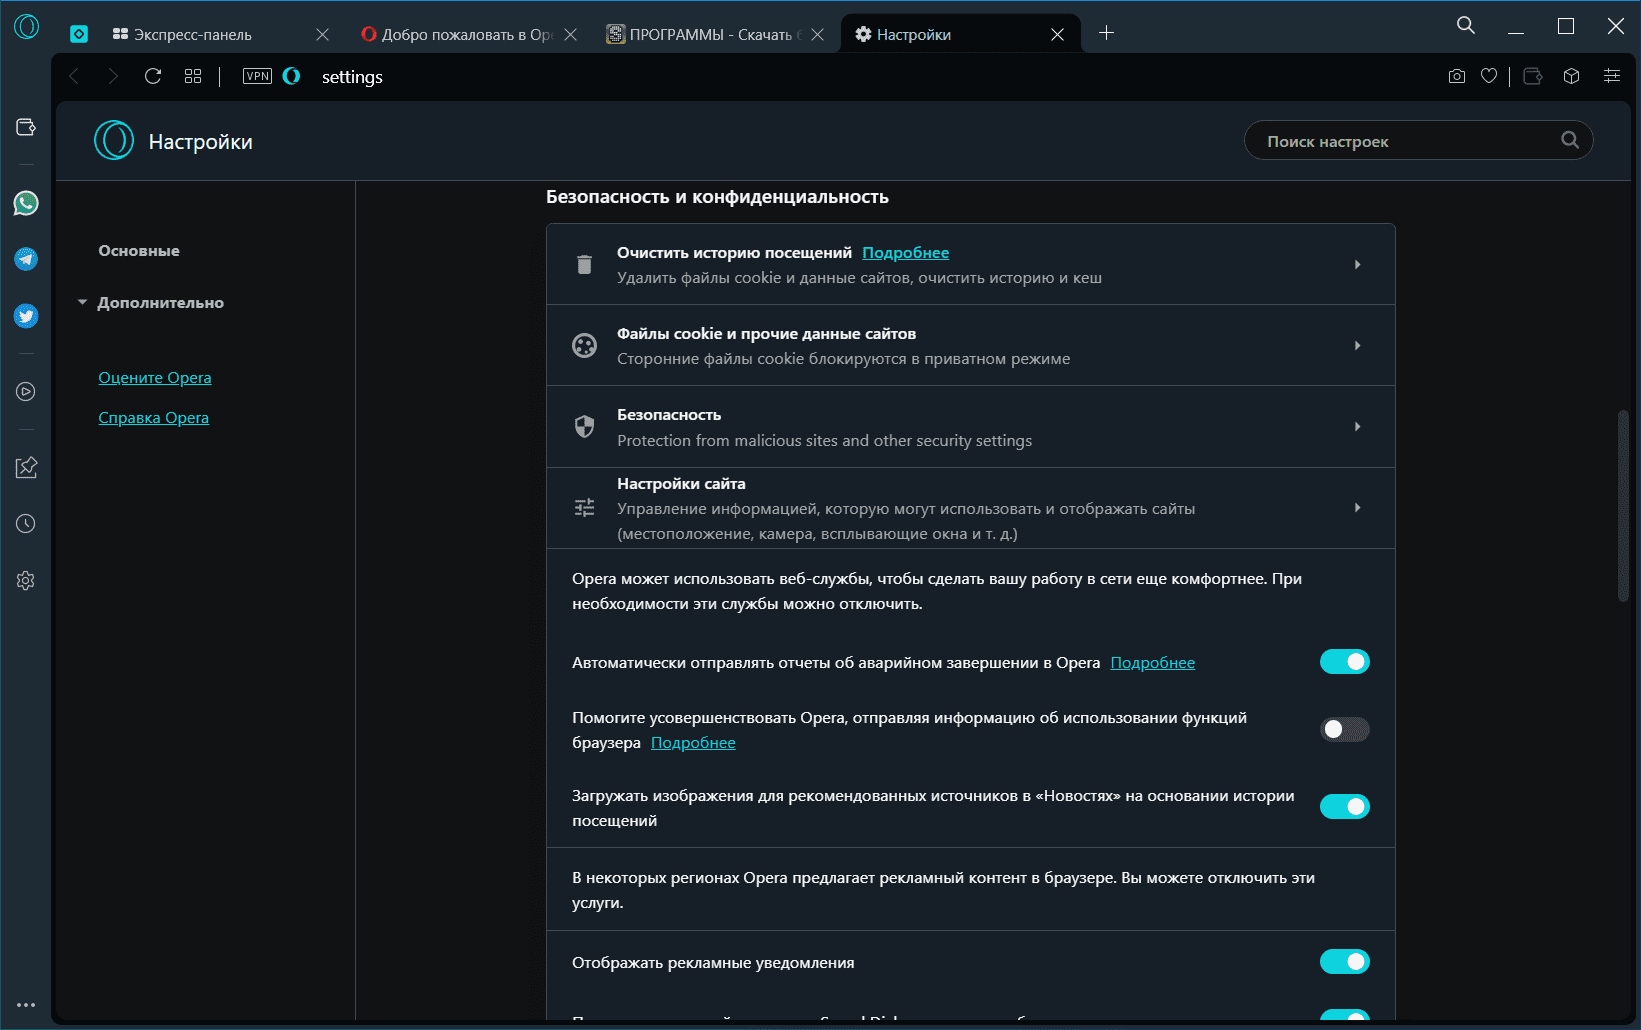Close the Добро пожаловать tab
1641x1030 pixels.
[x=570, y=34]
